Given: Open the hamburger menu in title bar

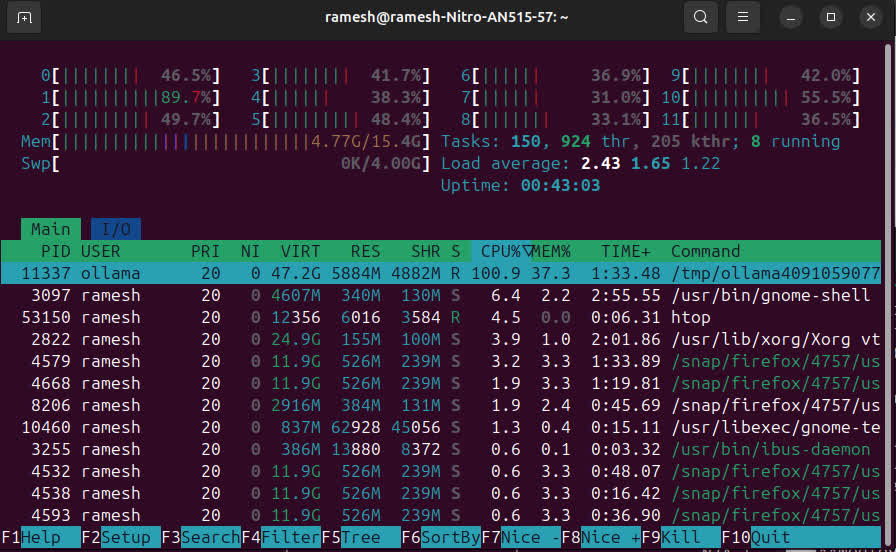Looking at the screenshot, I should pos(742,17).
